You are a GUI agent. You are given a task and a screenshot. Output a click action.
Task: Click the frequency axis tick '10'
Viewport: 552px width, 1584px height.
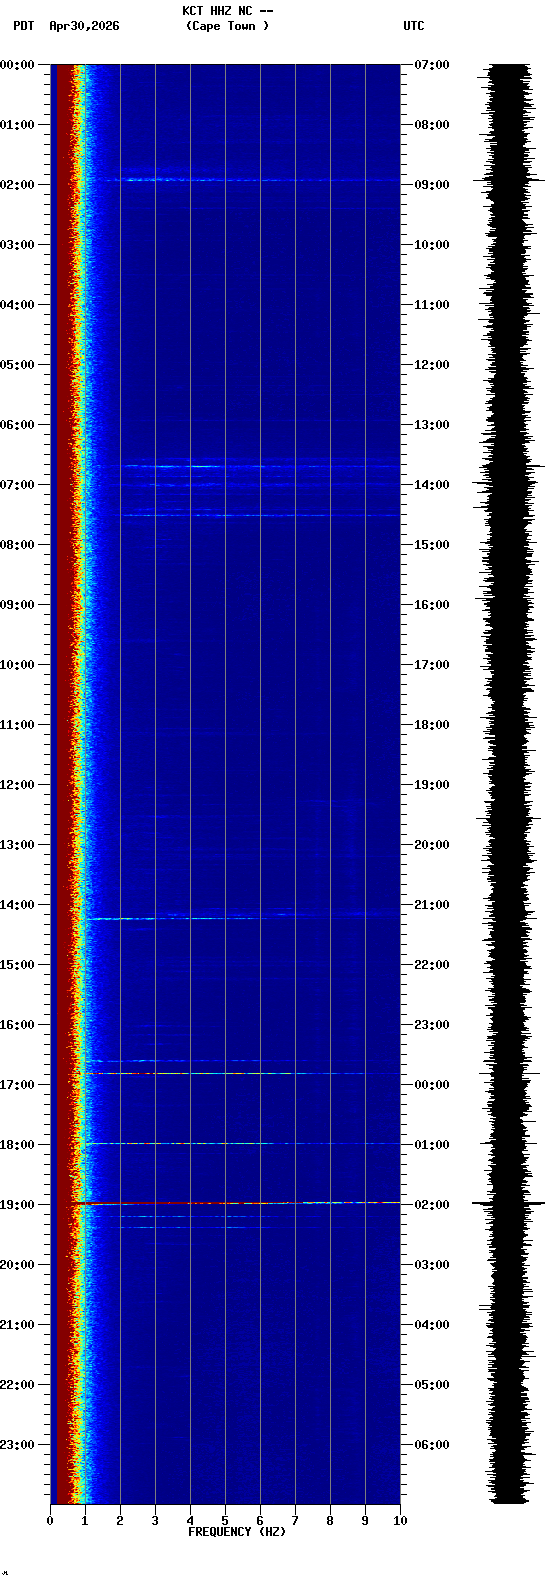[400, 1521]
